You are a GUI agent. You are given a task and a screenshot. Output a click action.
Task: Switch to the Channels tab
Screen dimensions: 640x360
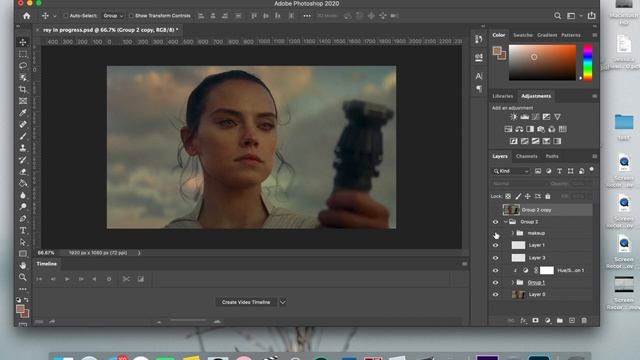[527, 156]
